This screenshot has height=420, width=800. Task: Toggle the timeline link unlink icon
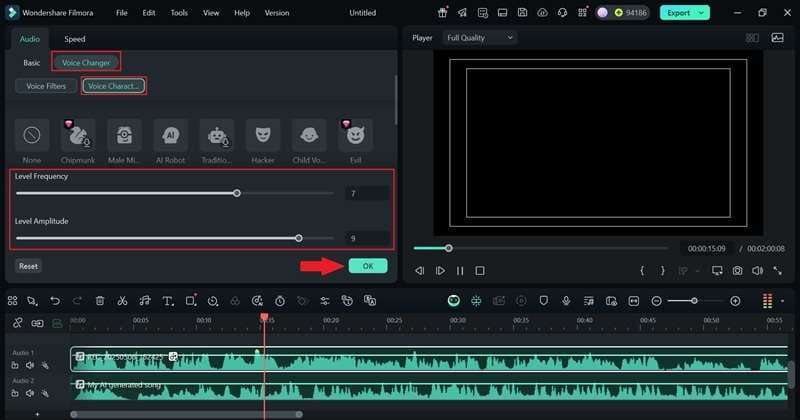(18, 323)
